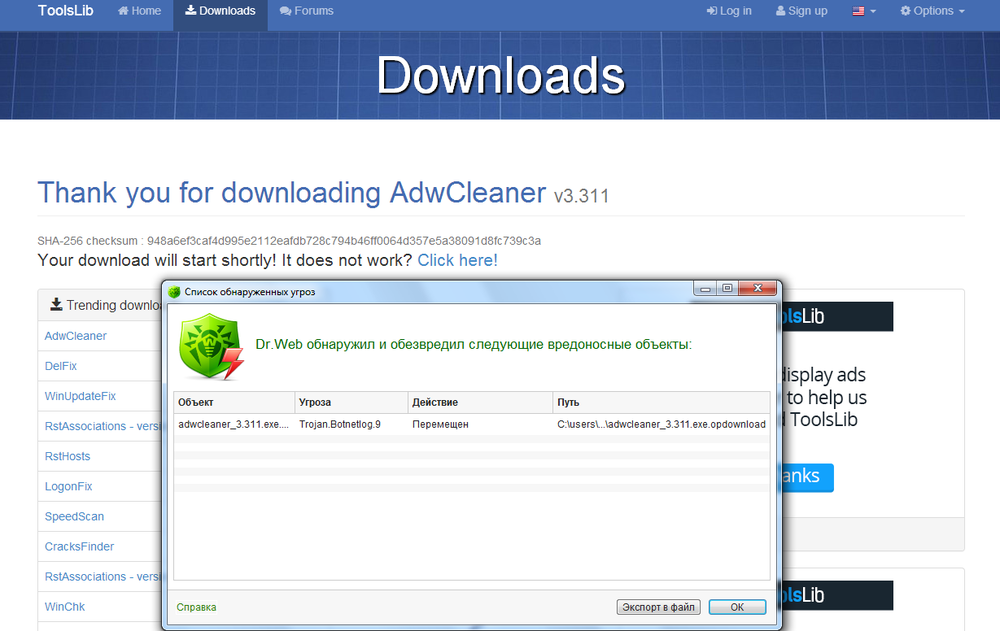Click the ToolsLib brand logo
Image resolution: width=1000 pixels, height=631 pixels.
(x=66, y=11)
